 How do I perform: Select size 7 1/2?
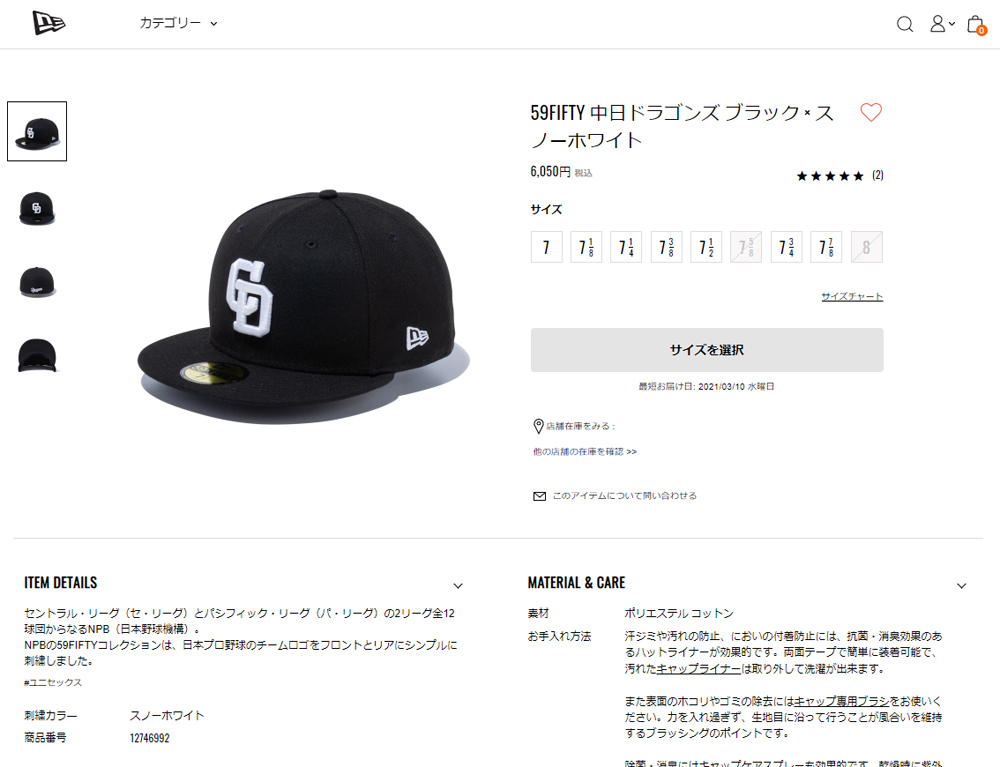tap(706, 247)
